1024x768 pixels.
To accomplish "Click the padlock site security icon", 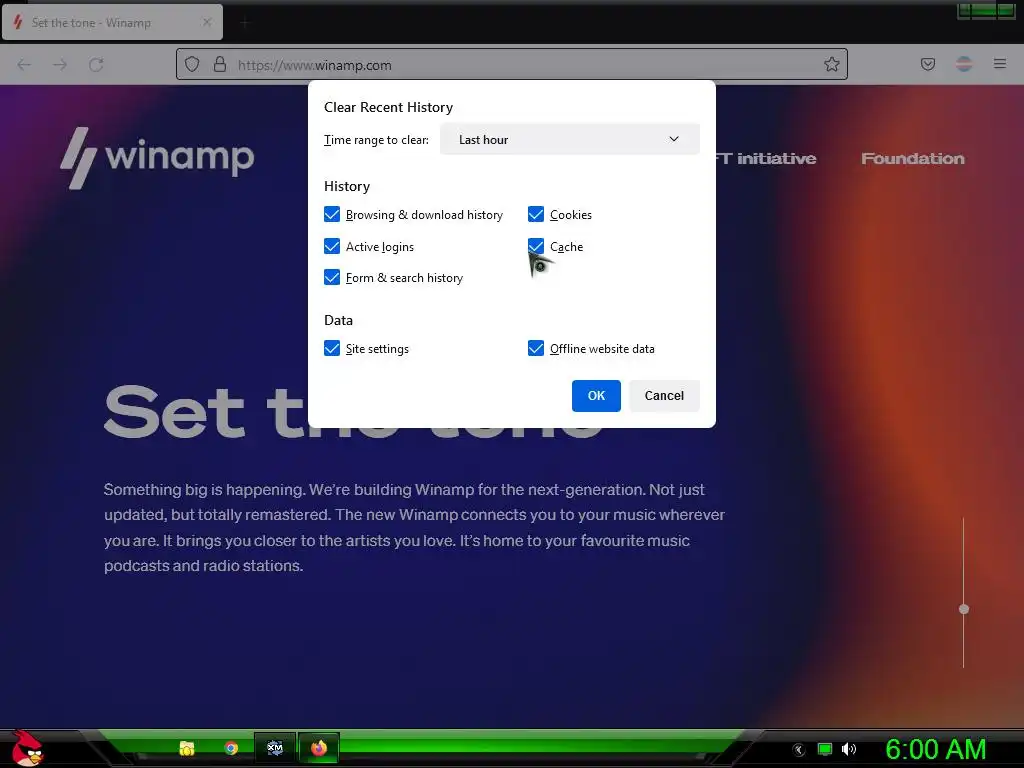I will [220, 64].
